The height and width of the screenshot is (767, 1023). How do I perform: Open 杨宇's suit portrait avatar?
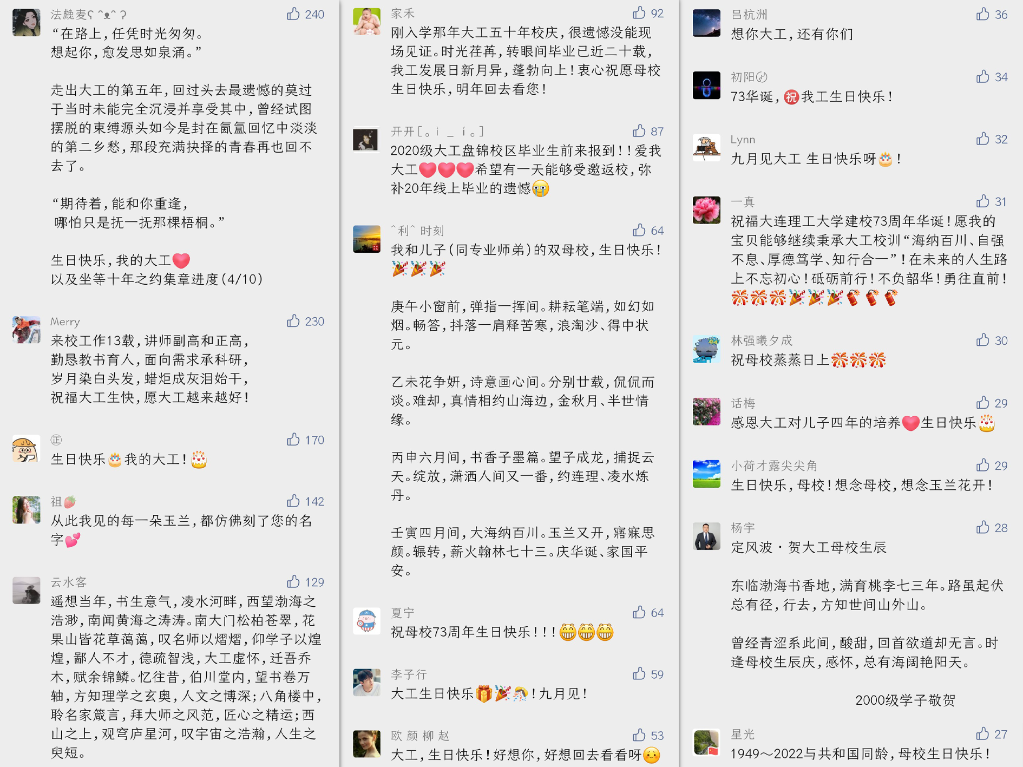tap(707, 536)
